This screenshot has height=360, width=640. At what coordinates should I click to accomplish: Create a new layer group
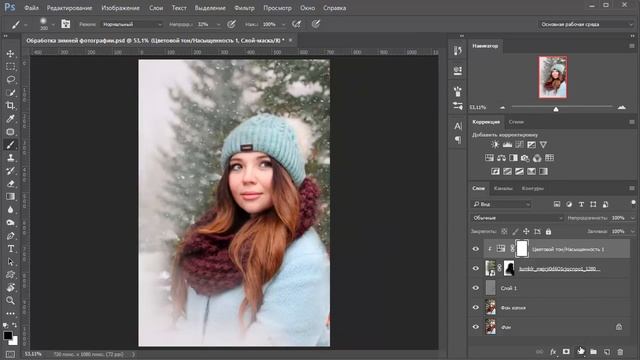click(x=593, y=351)
